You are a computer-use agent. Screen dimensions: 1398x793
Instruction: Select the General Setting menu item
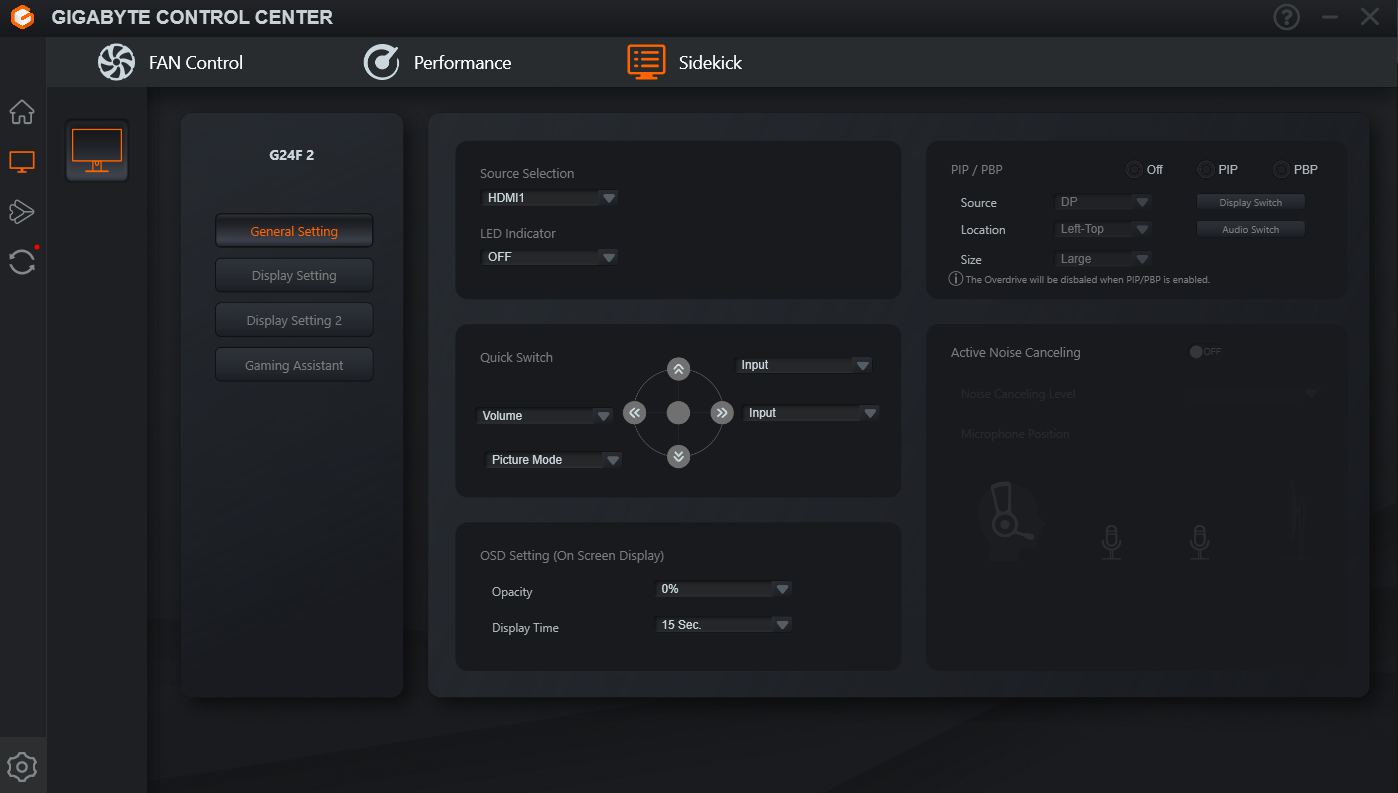pyautogui.click(x=294, y=231)
